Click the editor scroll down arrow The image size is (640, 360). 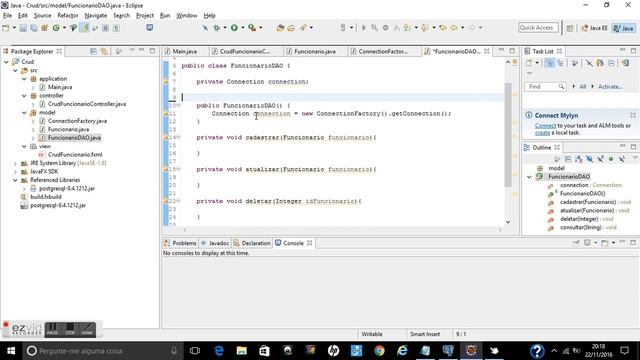tap(508, 222)
